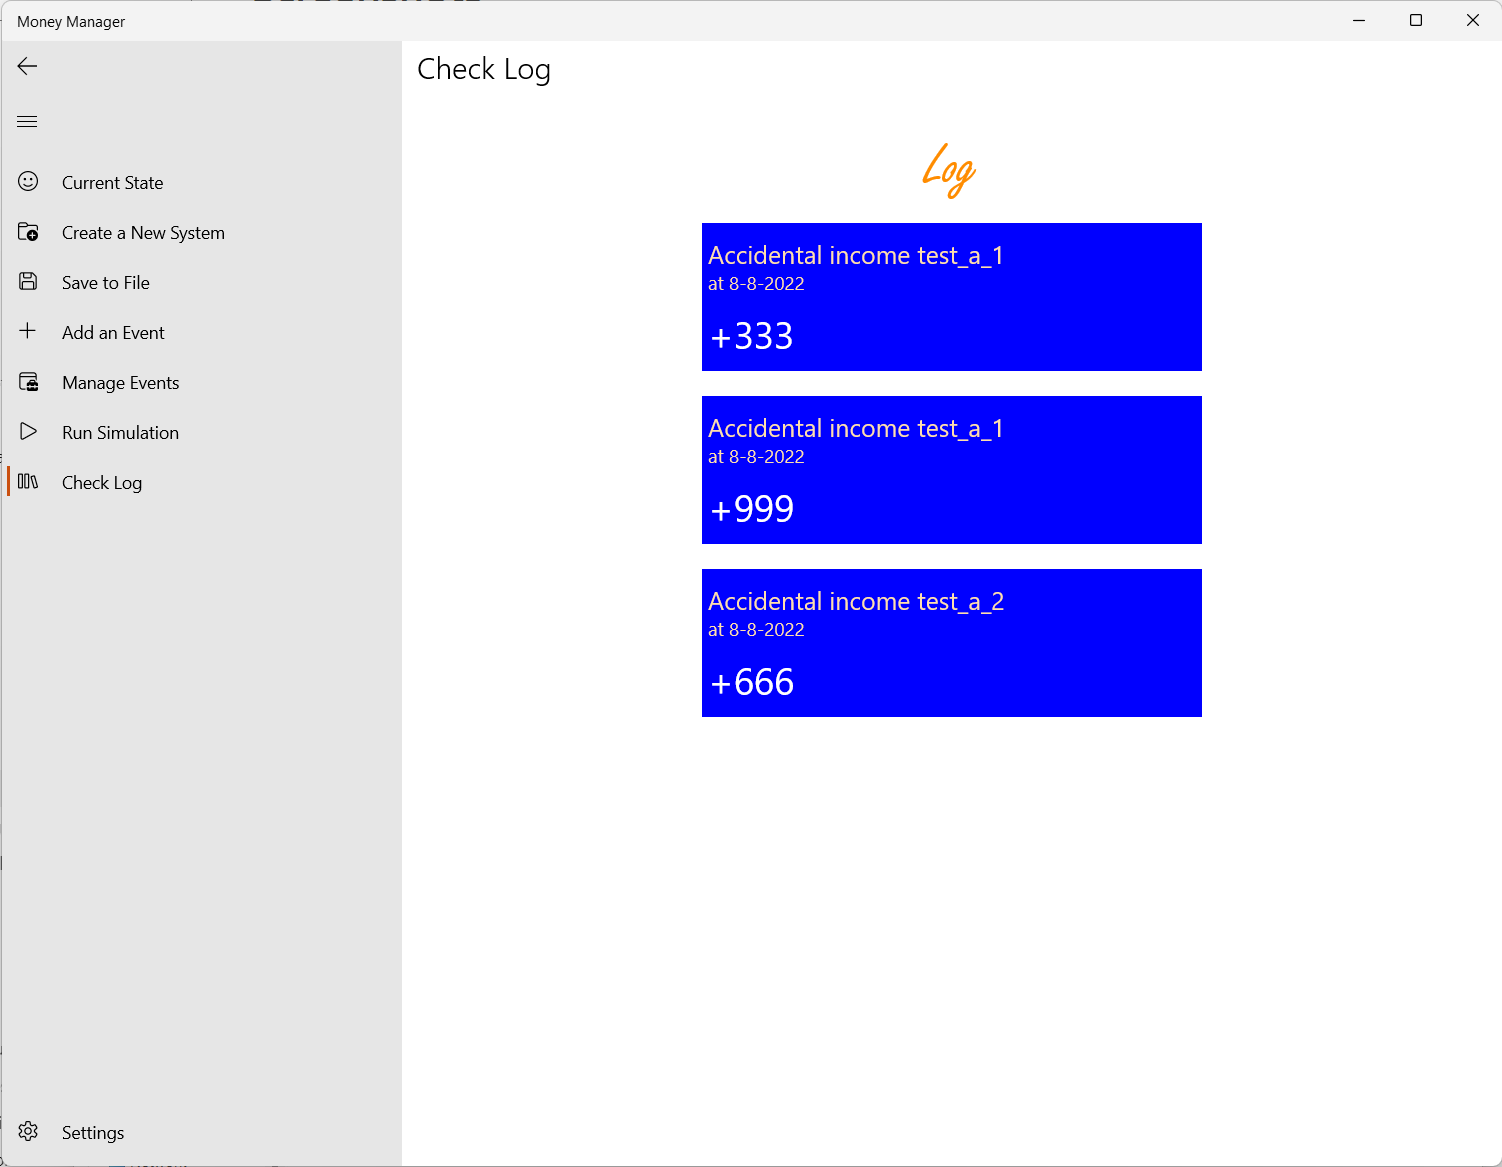Viewport: 1502px width, 1167px height.
Task: Click the Save to File disk icon
Action: tap(28, 281)
